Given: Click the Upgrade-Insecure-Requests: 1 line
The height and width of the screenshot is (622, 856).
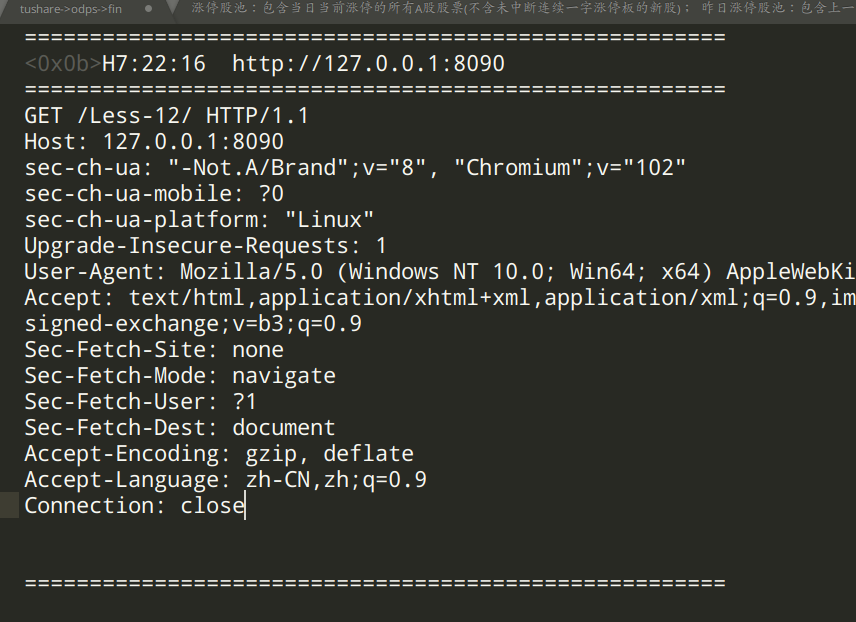Looking at the screenshot, I should click(205, 246).
